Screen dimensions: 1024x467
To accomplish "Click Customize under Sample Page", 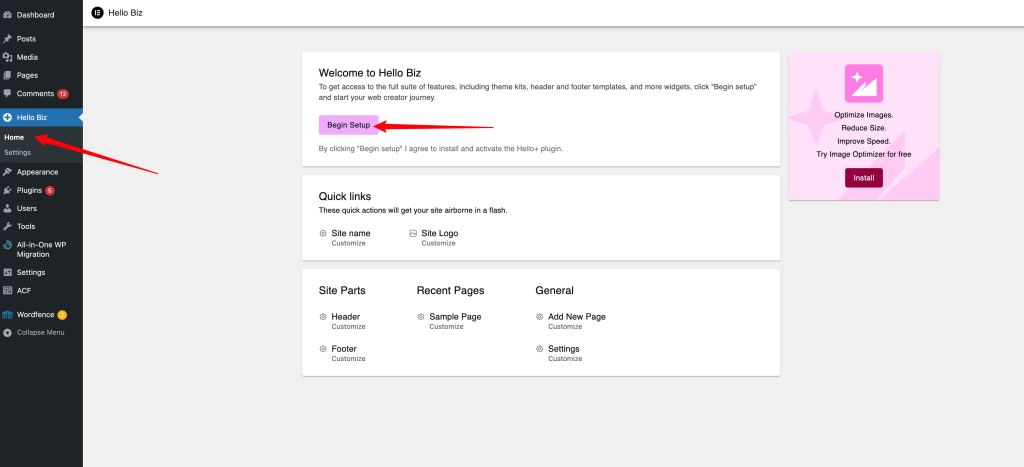I will click(x=446, y=327).
